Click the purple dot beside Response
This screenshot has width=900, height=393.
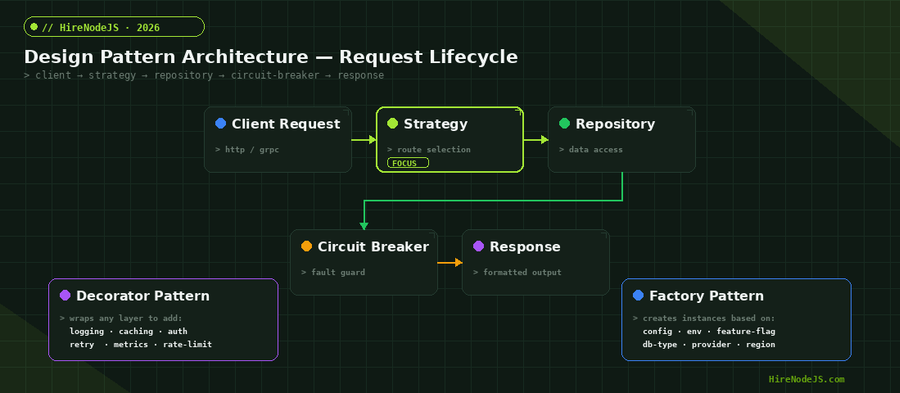(x=479, y=246)
